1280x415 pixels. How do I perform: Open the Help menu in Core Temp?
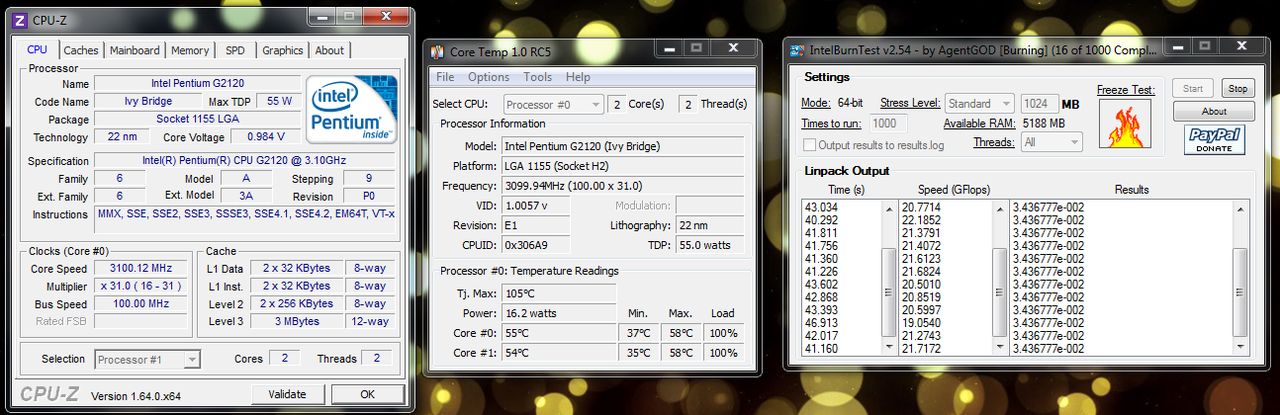coord(578,77)
